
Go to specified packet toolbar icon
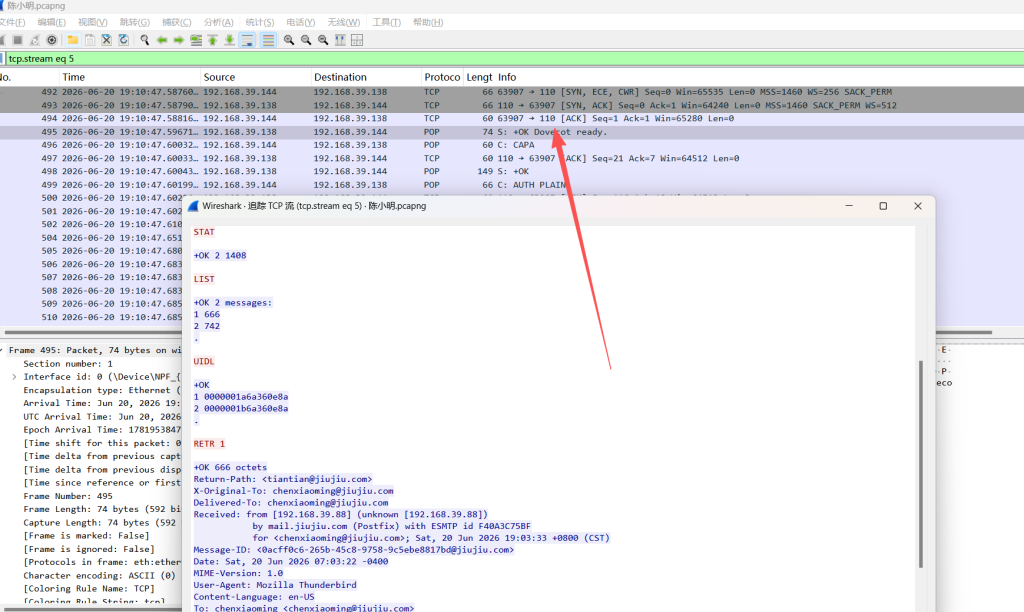tap(196, 40)
